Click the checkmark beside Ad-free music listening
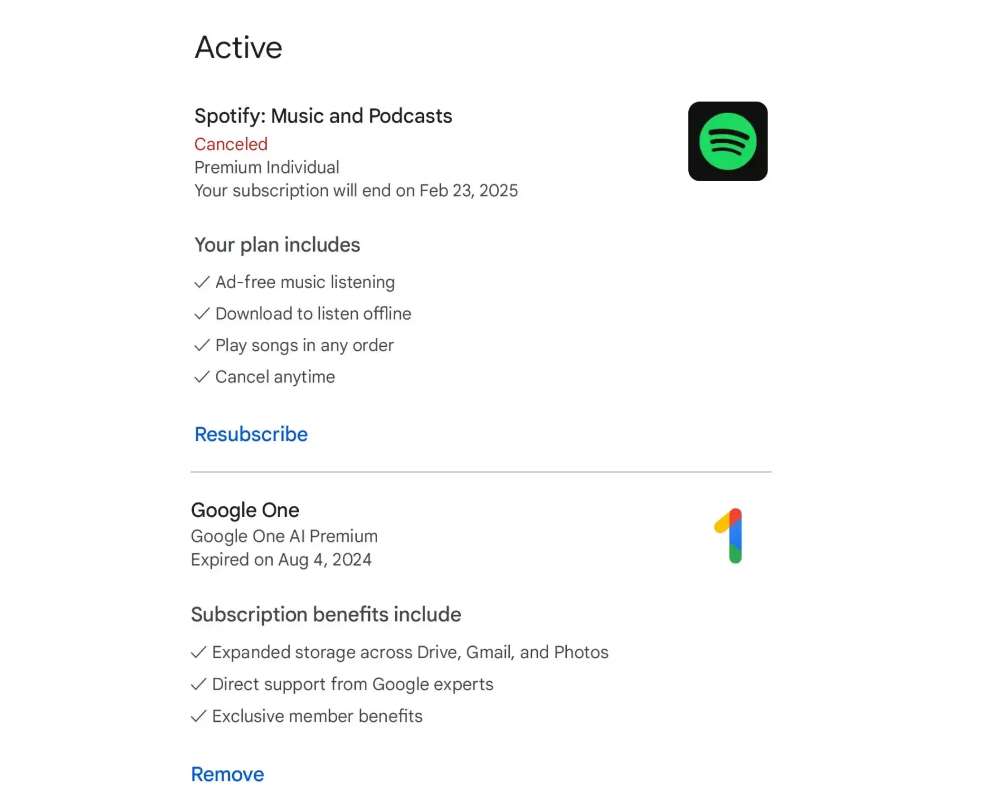Viewport: 1000px width, 800px height. [x=202, y=283]
